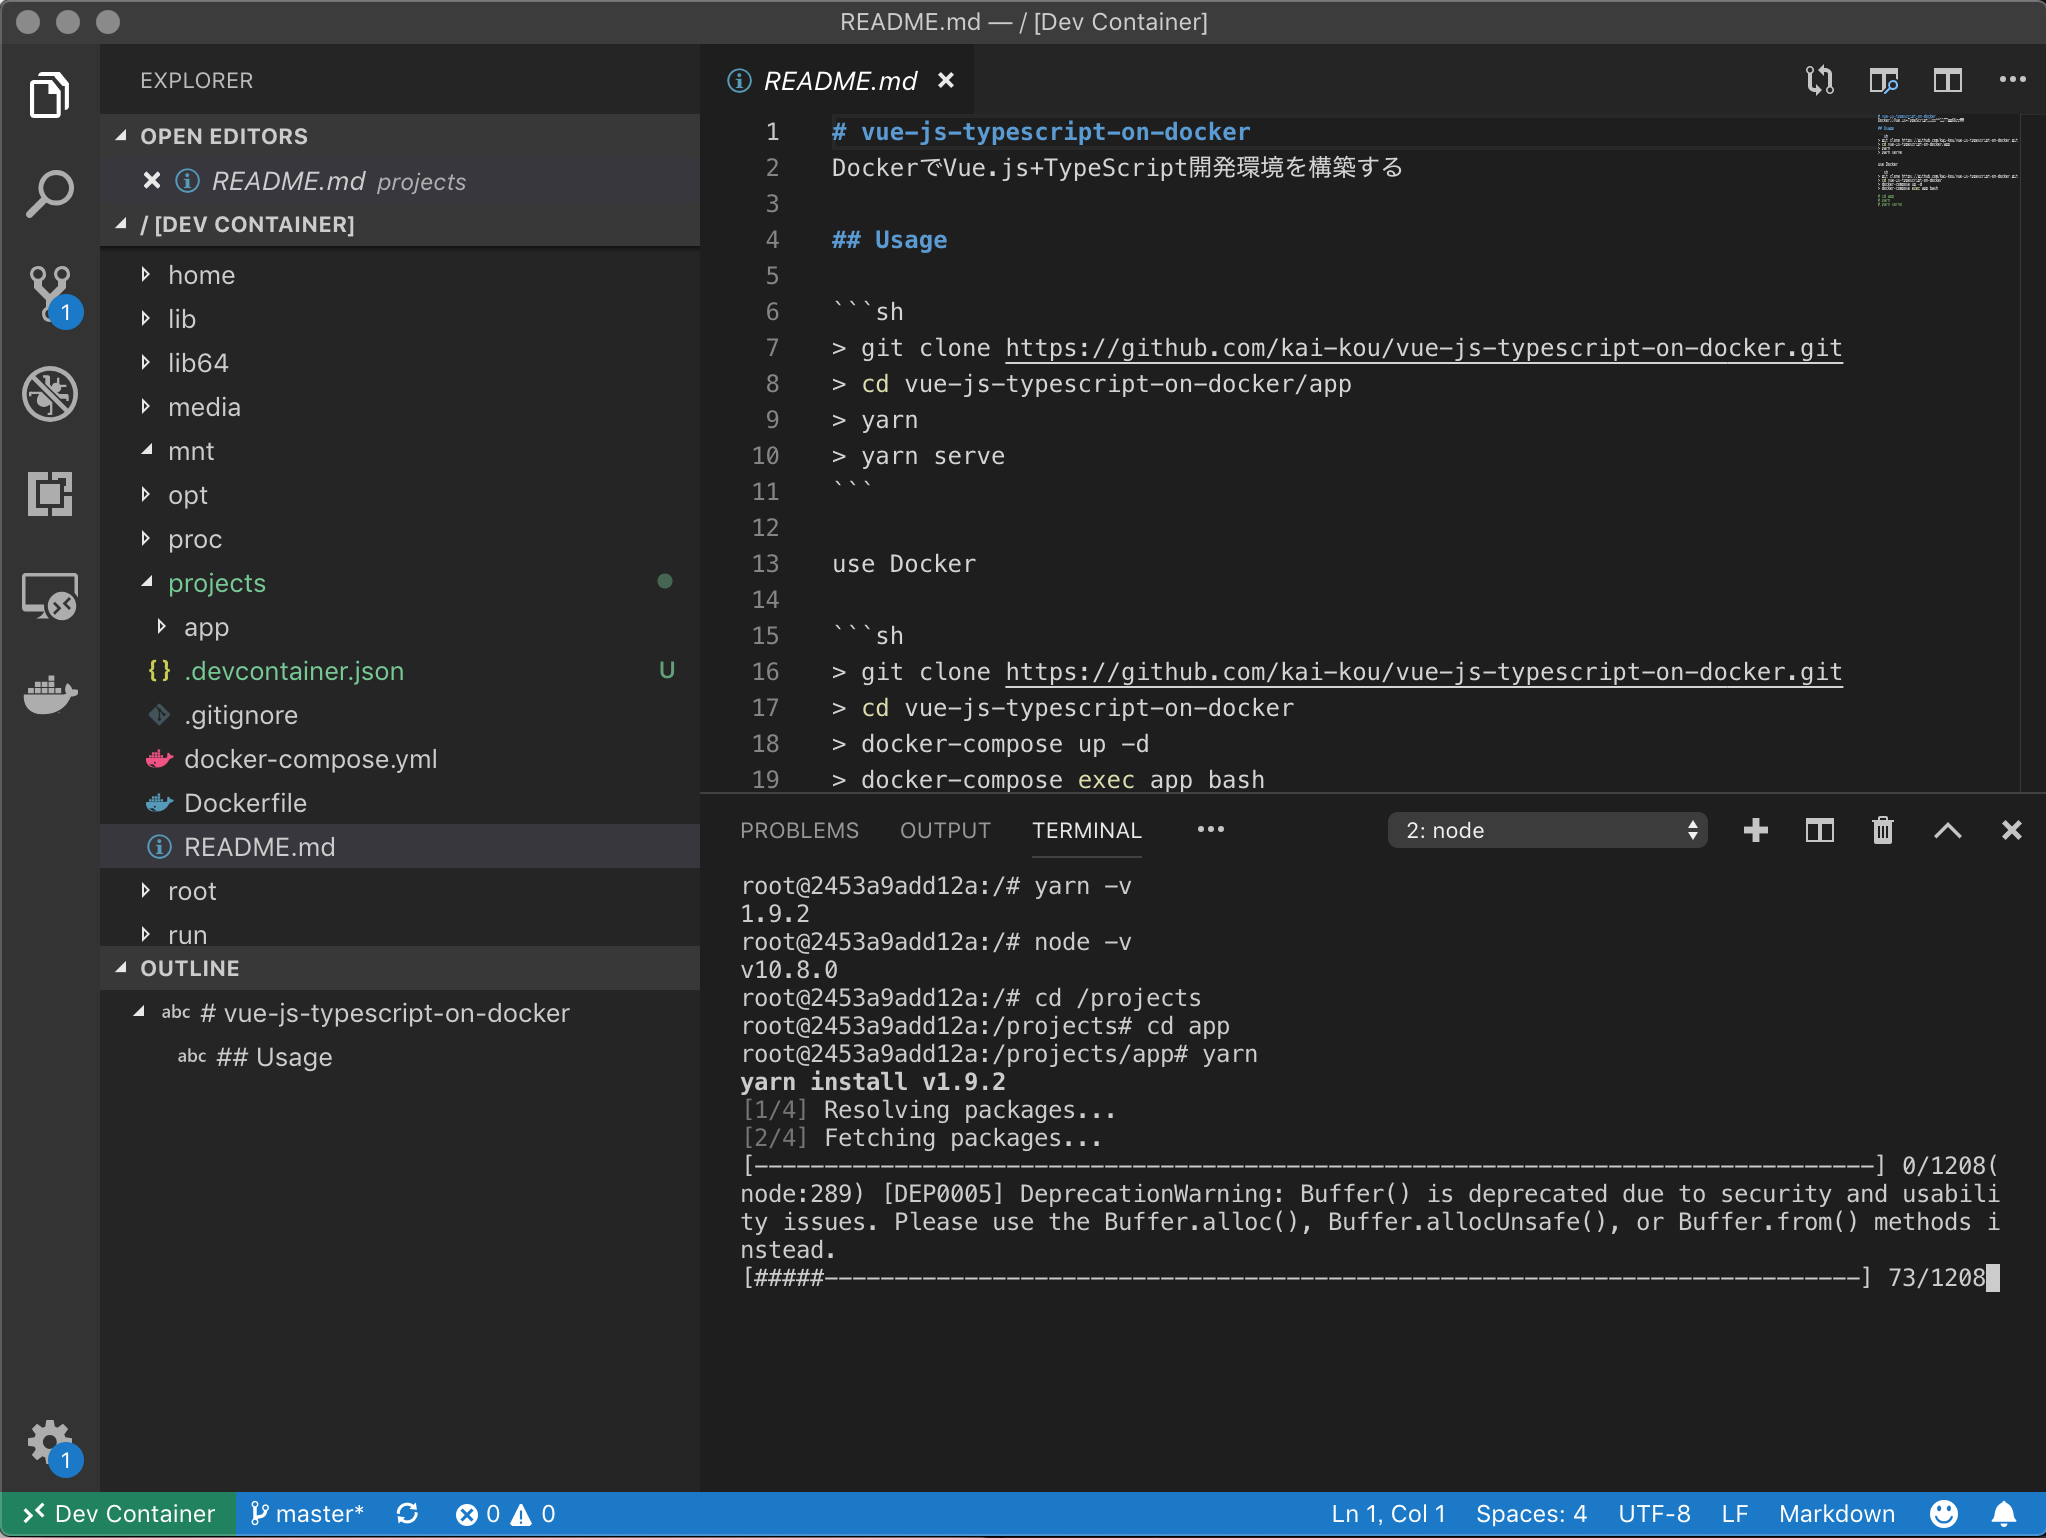The image size is (2046, 1538).
Task: Open the Manage gear menu
Action: (x=49, y=1444)
